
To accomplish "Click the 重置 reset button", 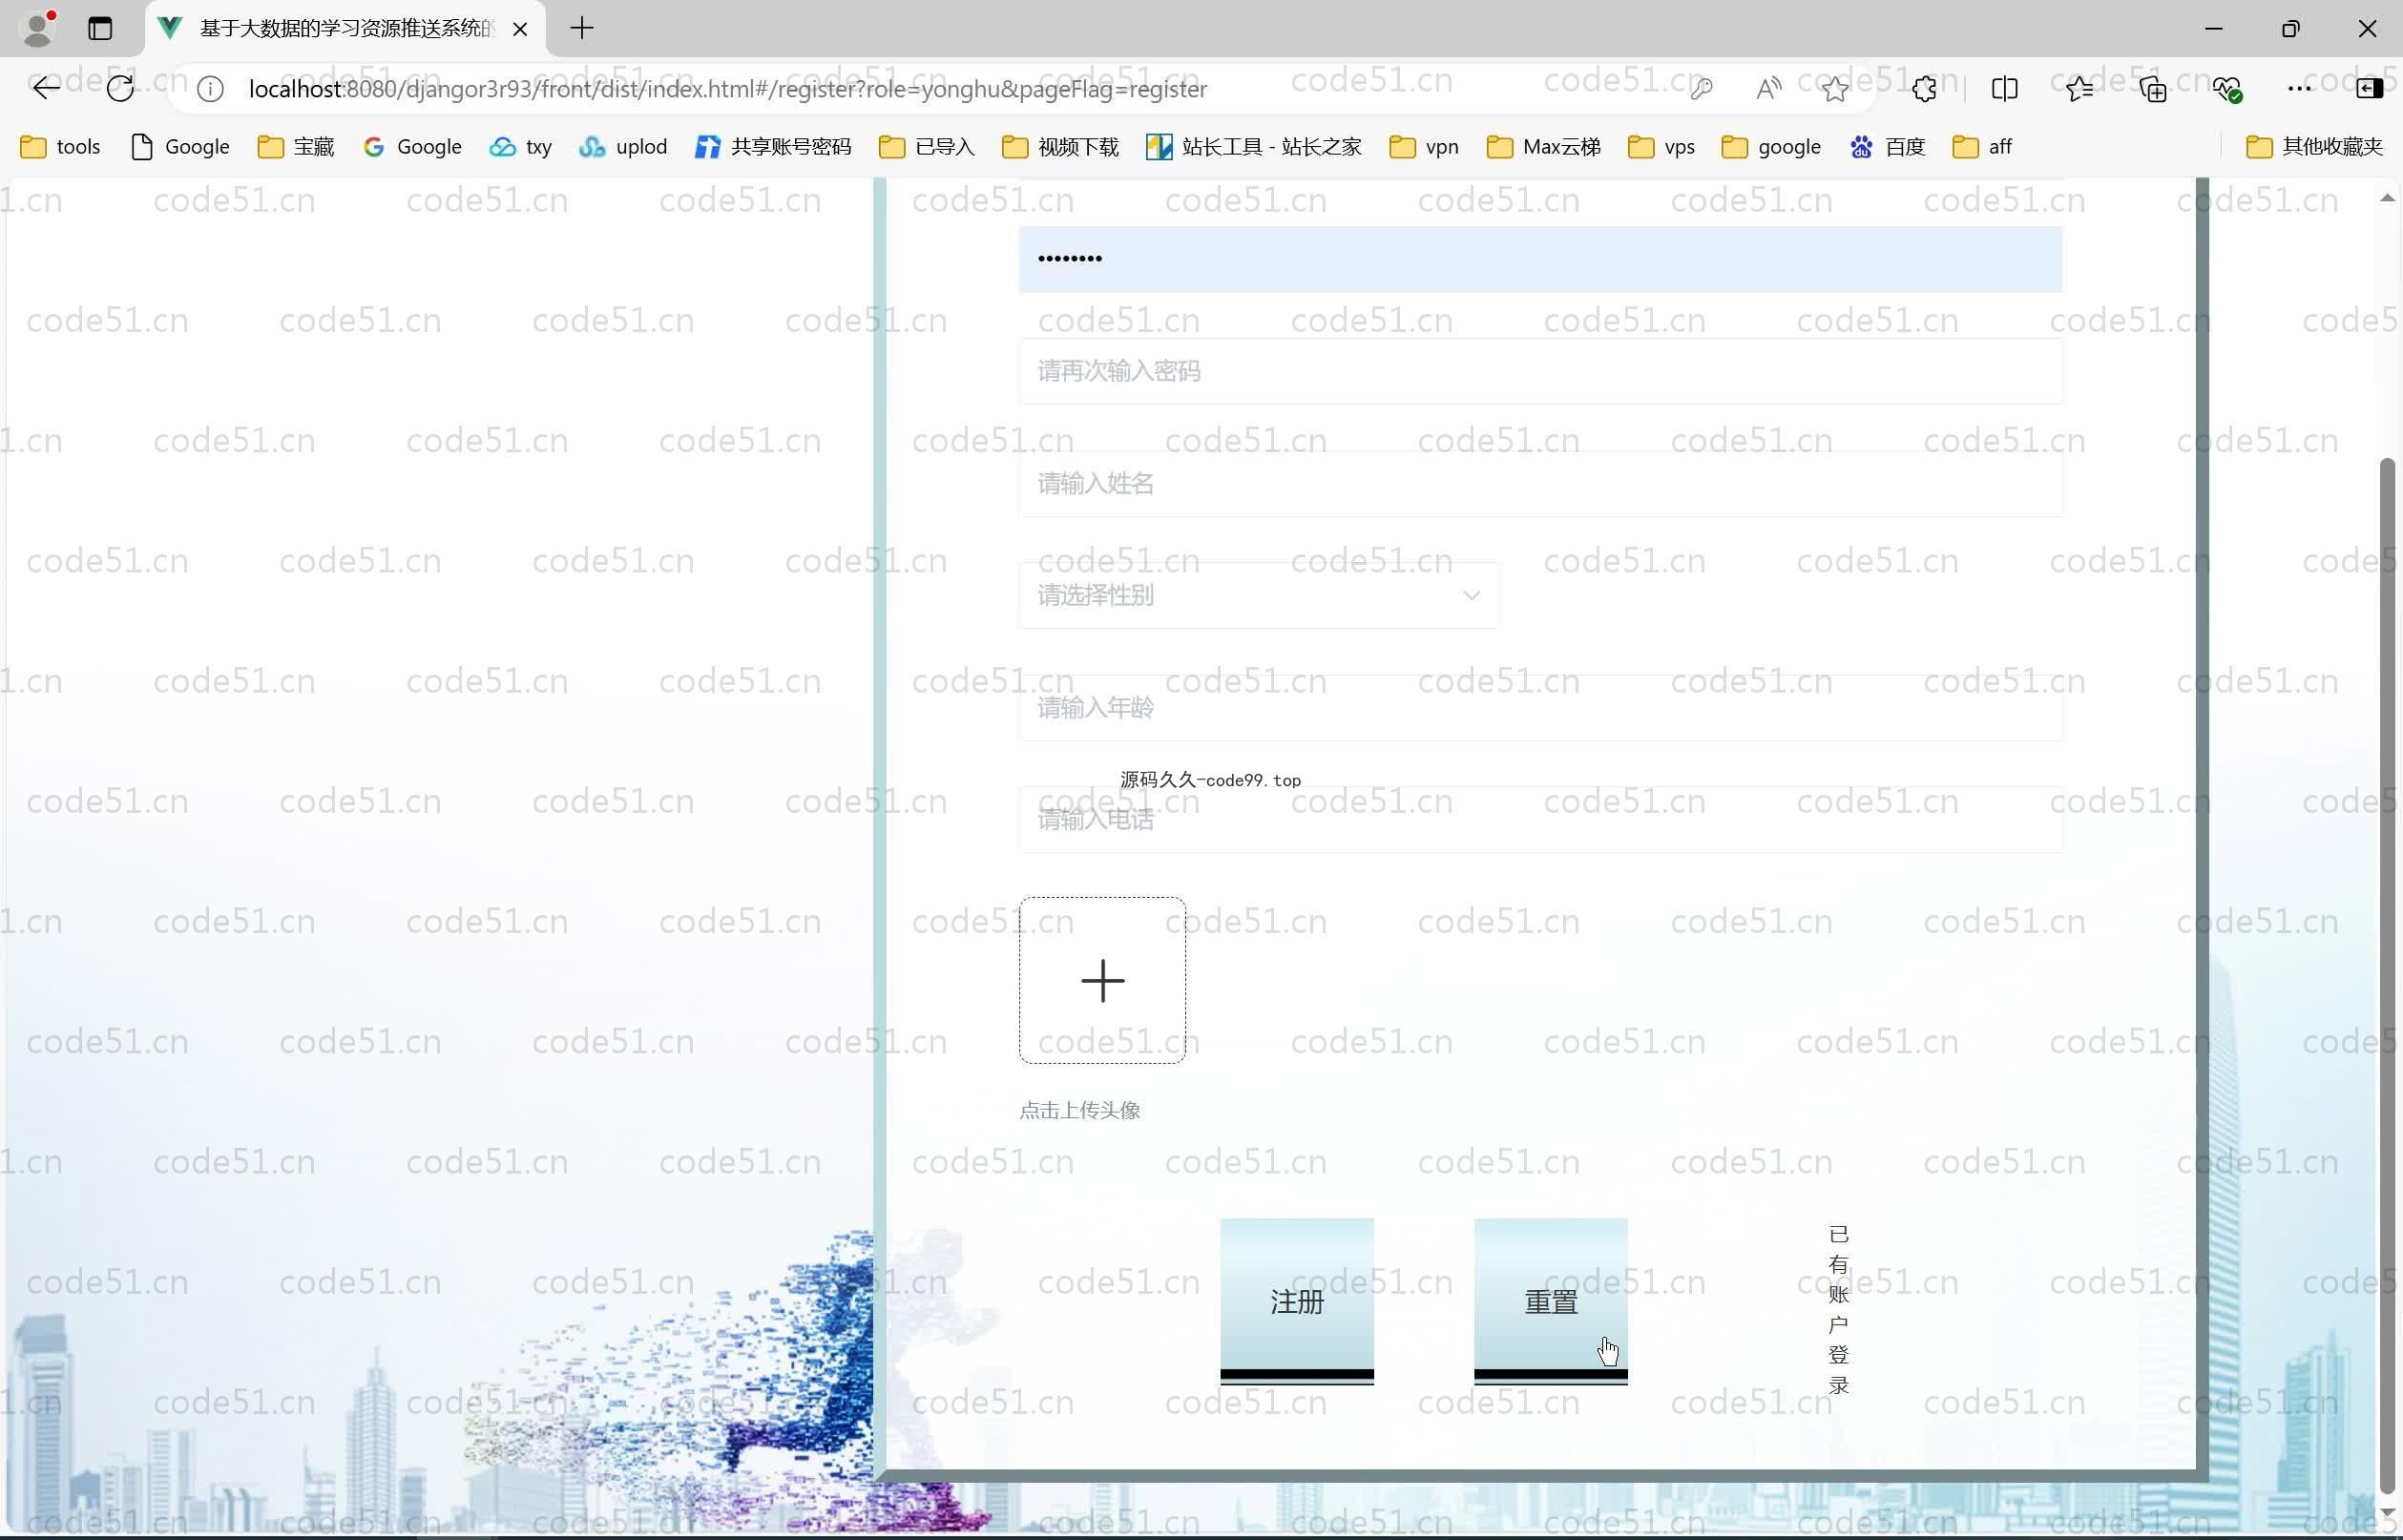I will (x=1550, y=1301).
